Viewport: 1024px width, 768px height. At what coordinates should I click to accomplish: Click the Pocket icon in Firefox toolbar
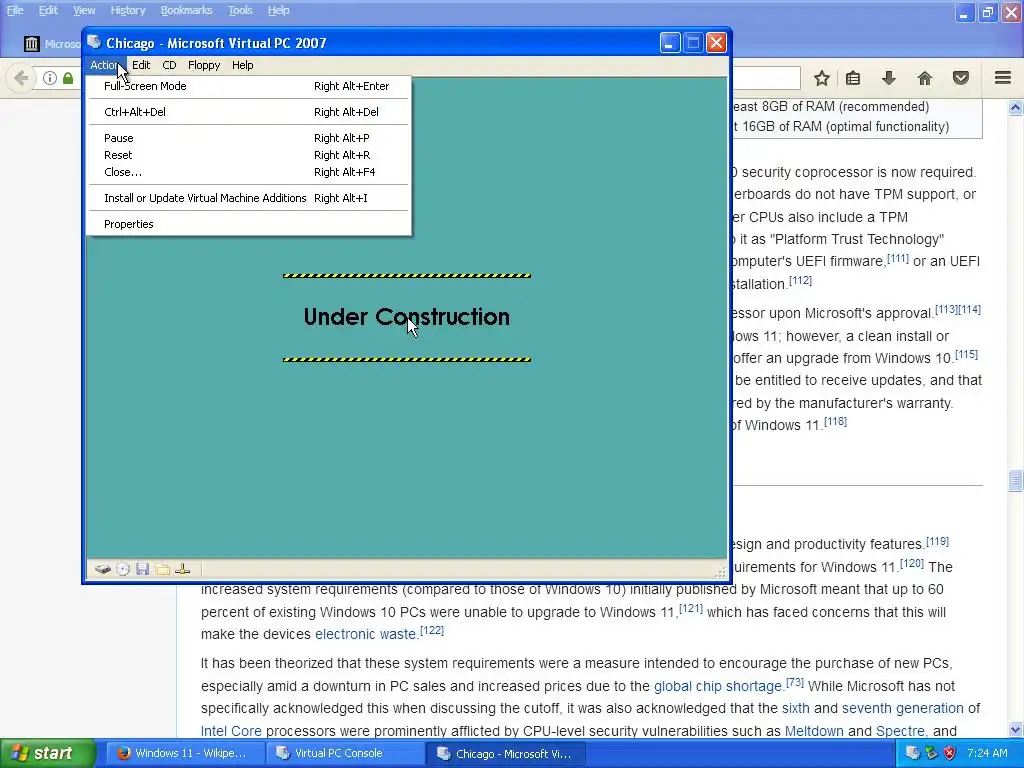click(961, 78)
